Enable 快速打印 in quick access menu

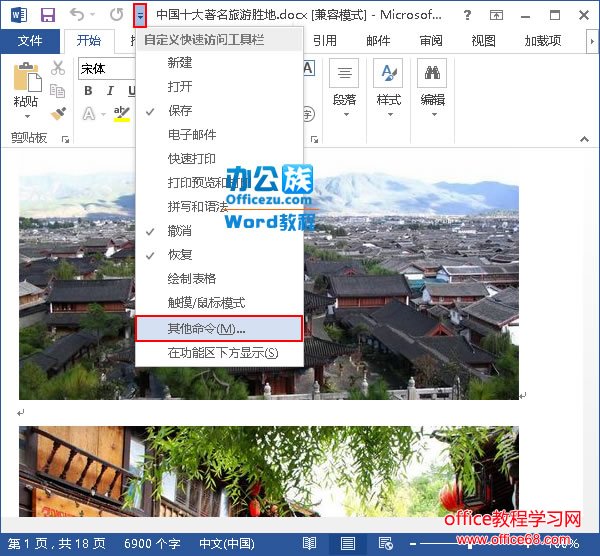click(220, 159)
